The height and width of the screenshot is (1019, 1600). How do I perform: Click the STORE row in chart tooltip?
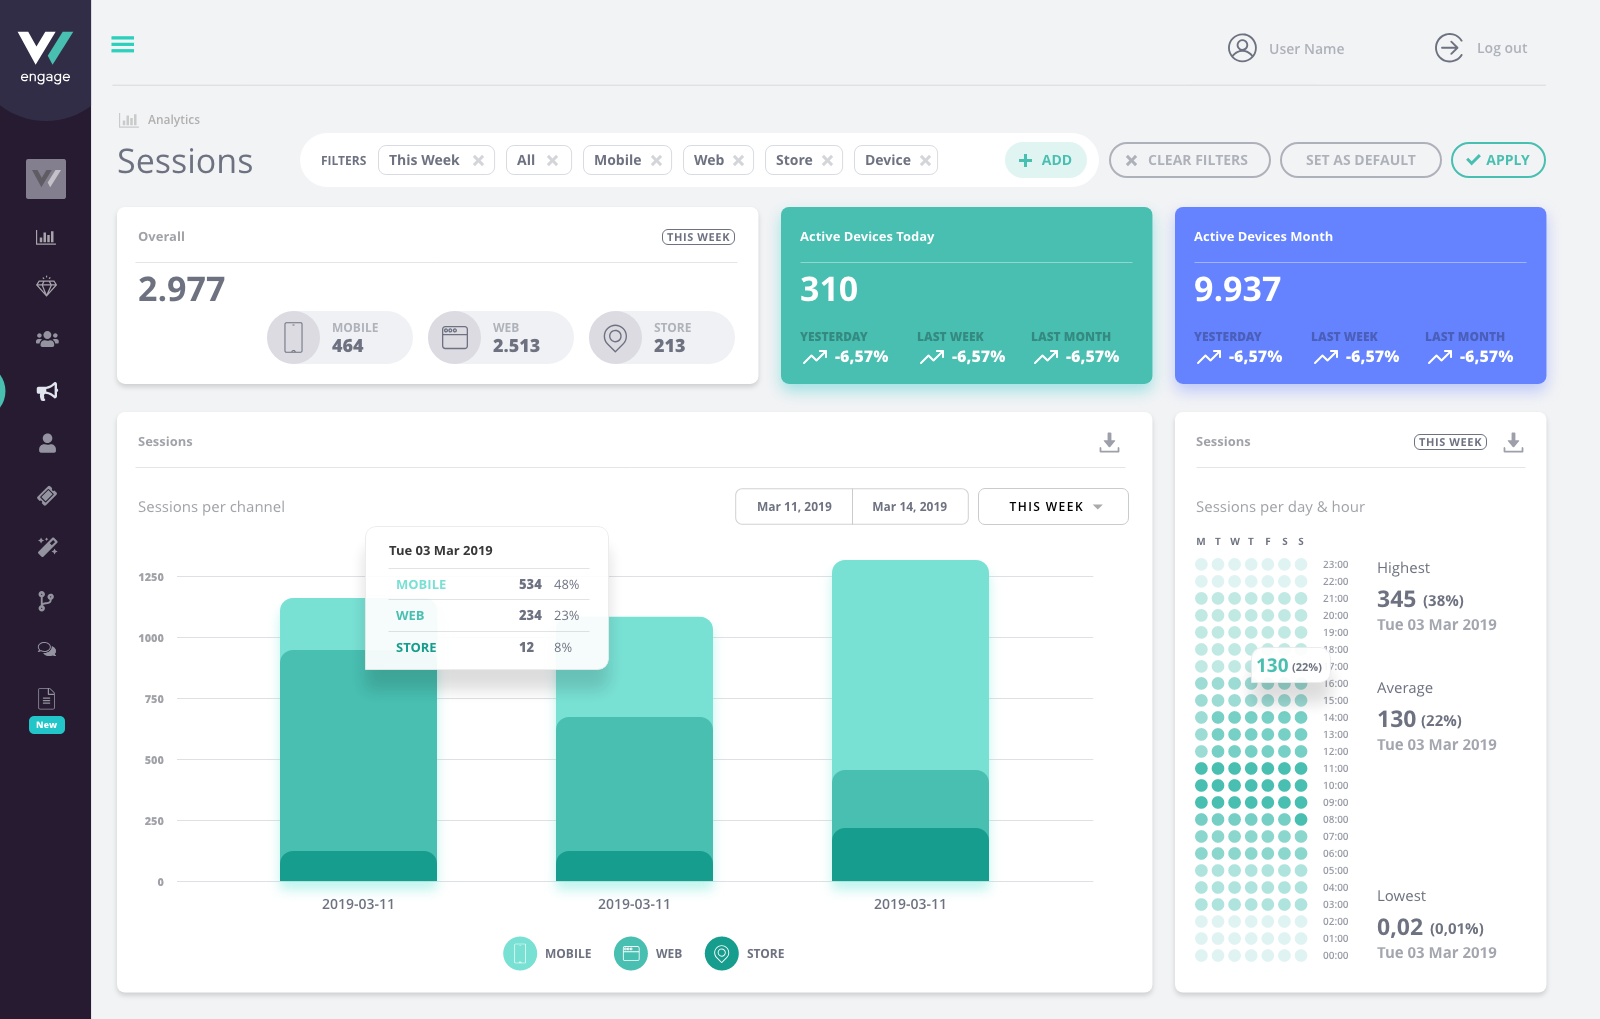(487, 647)
